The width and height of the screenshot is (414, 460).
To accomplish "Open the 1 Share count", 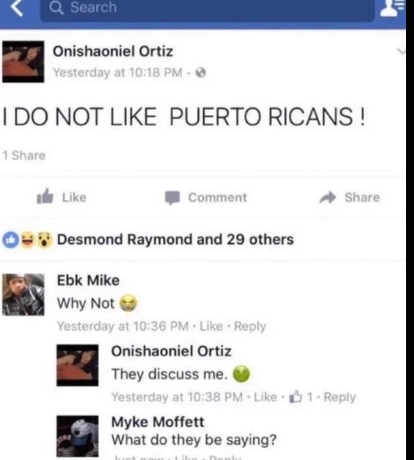I will tap(24, 155).
